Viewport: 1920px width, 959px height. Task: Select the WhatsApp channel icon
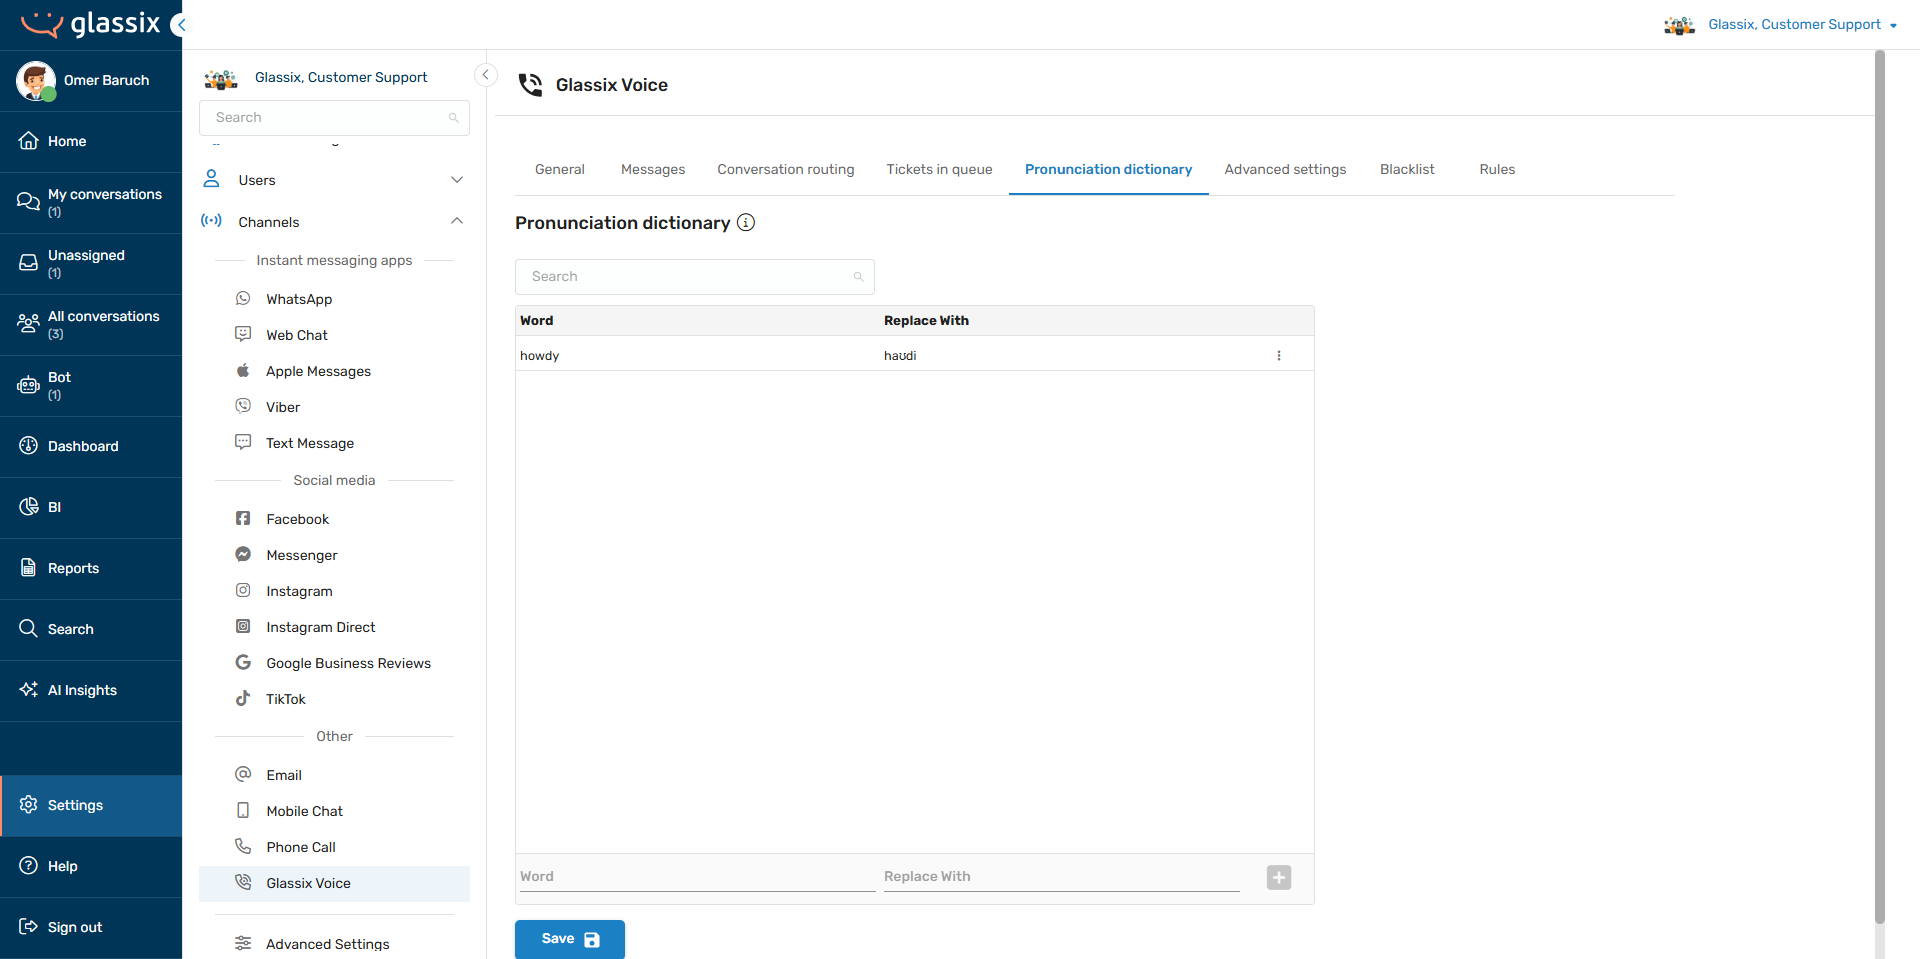point(243,298)
